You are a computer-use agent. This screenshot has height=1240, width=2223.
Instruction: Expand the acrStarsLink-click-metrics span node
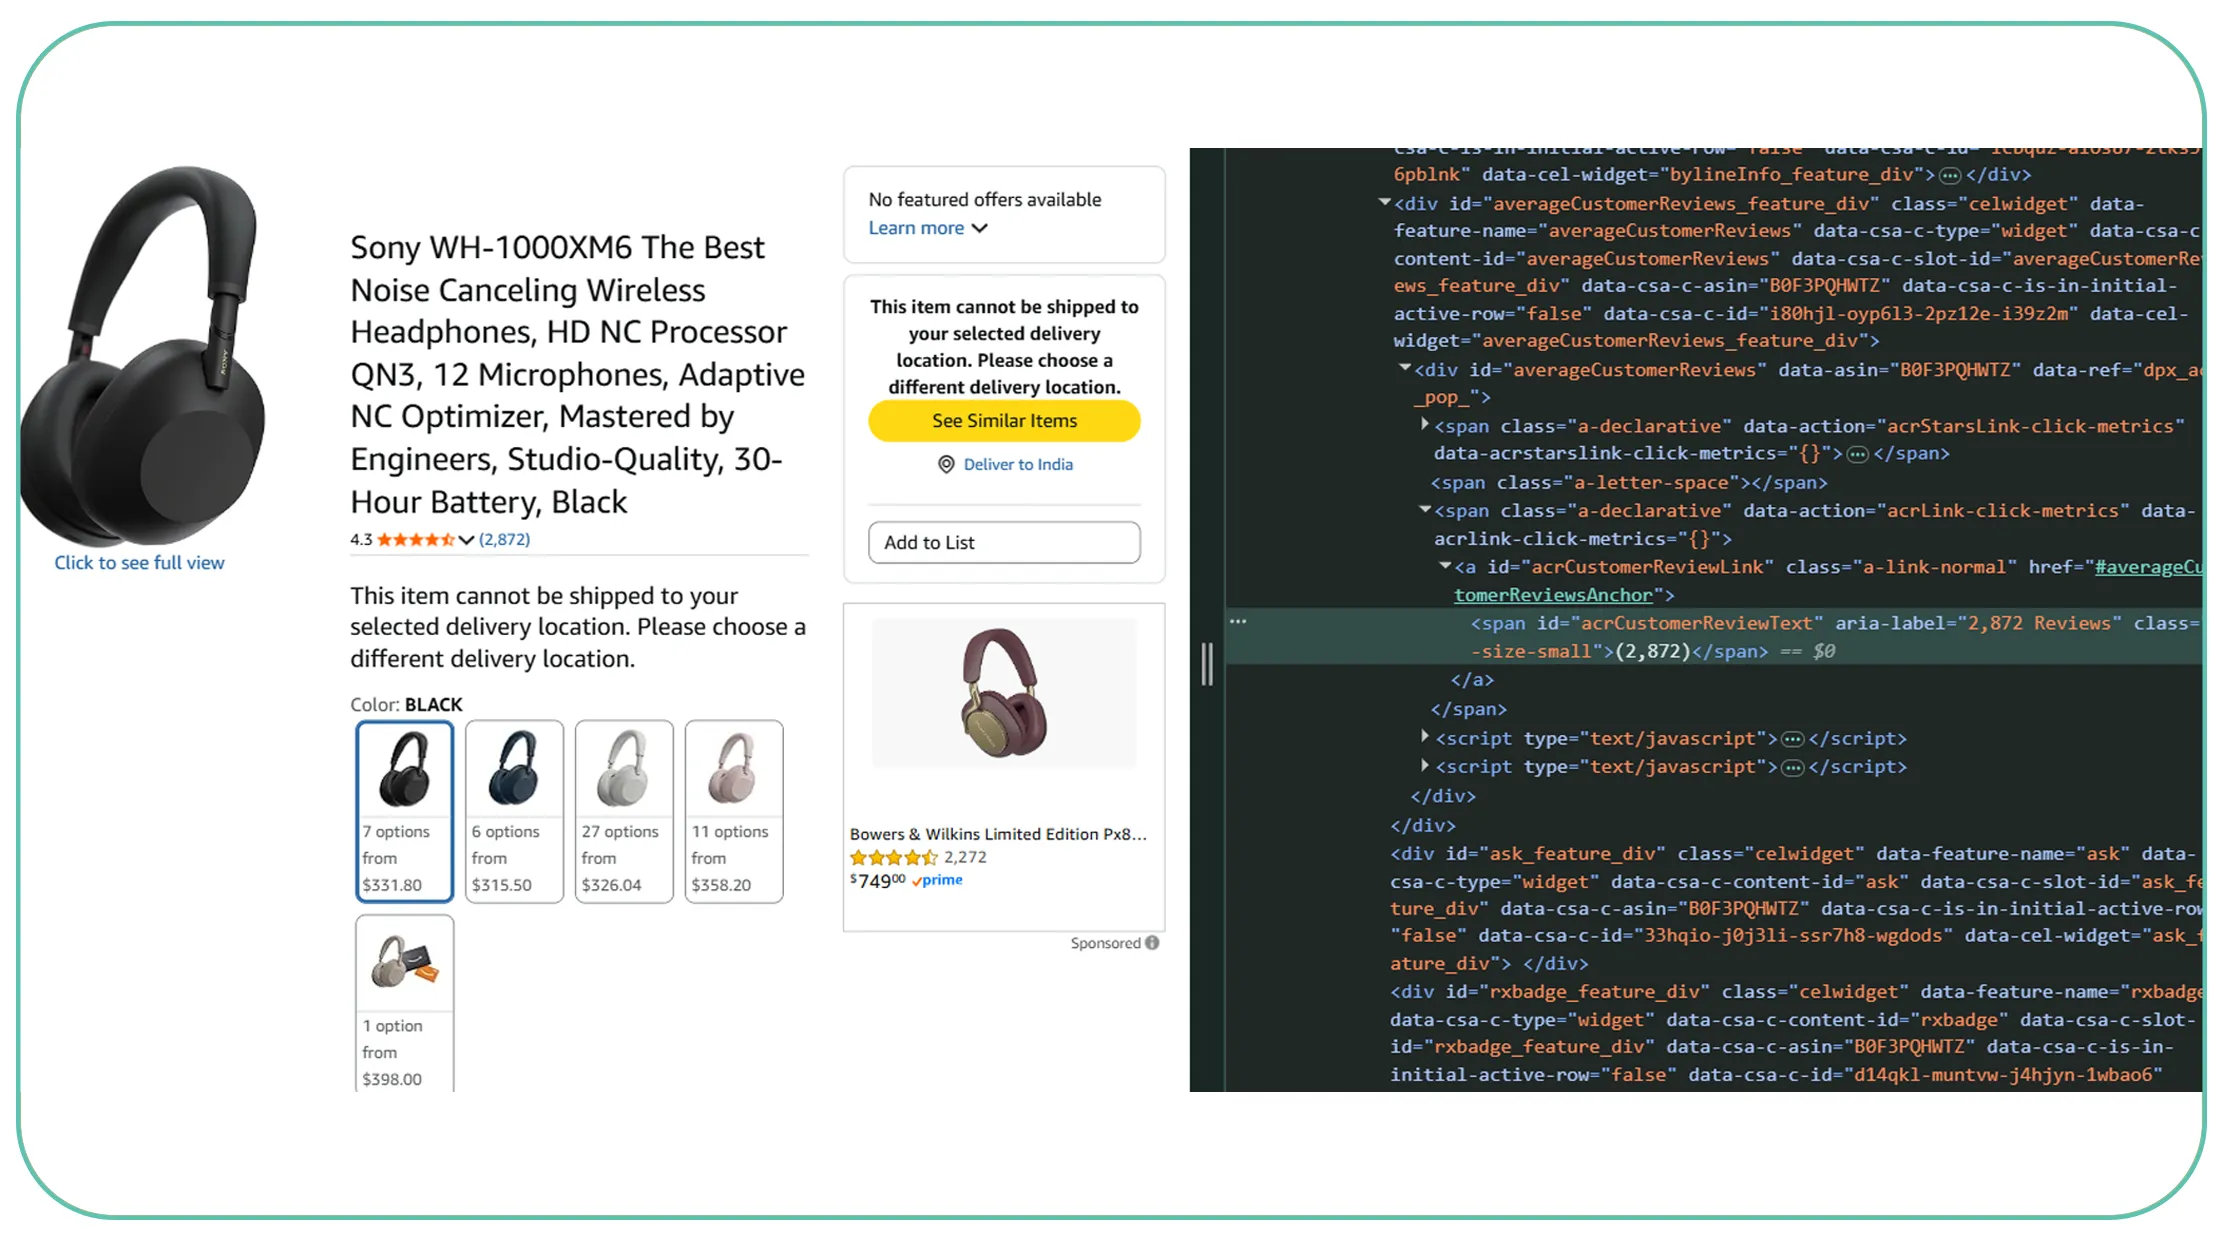coord(1425,424)
